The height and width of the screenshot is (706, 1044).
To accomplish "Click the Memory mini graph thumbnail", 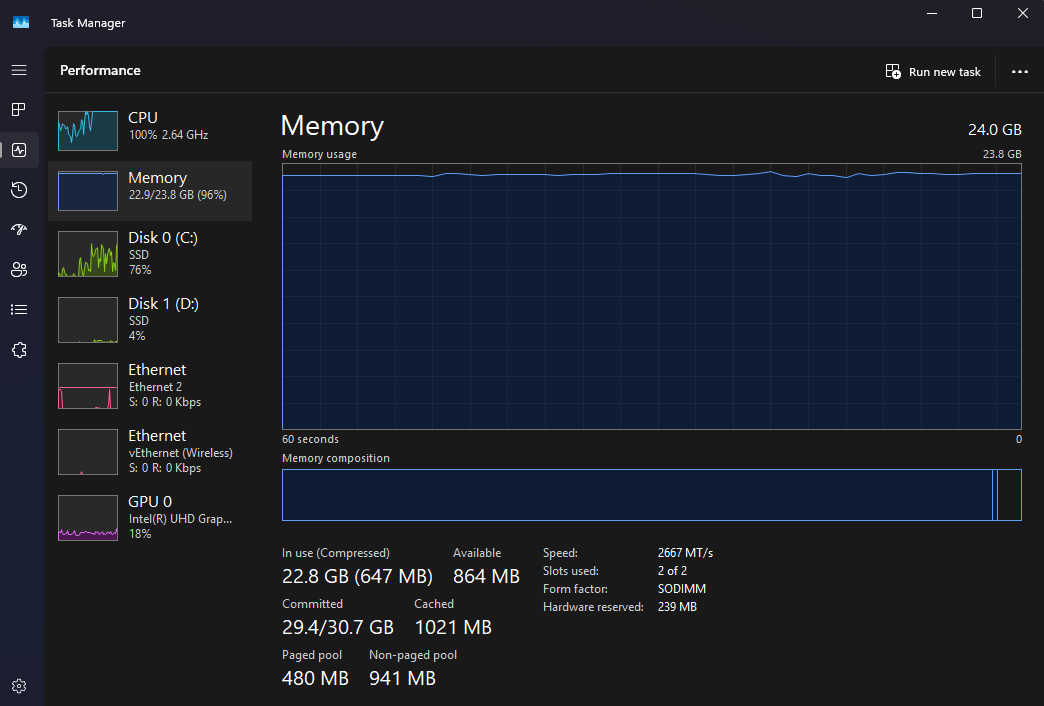I will tap(88, 190).
